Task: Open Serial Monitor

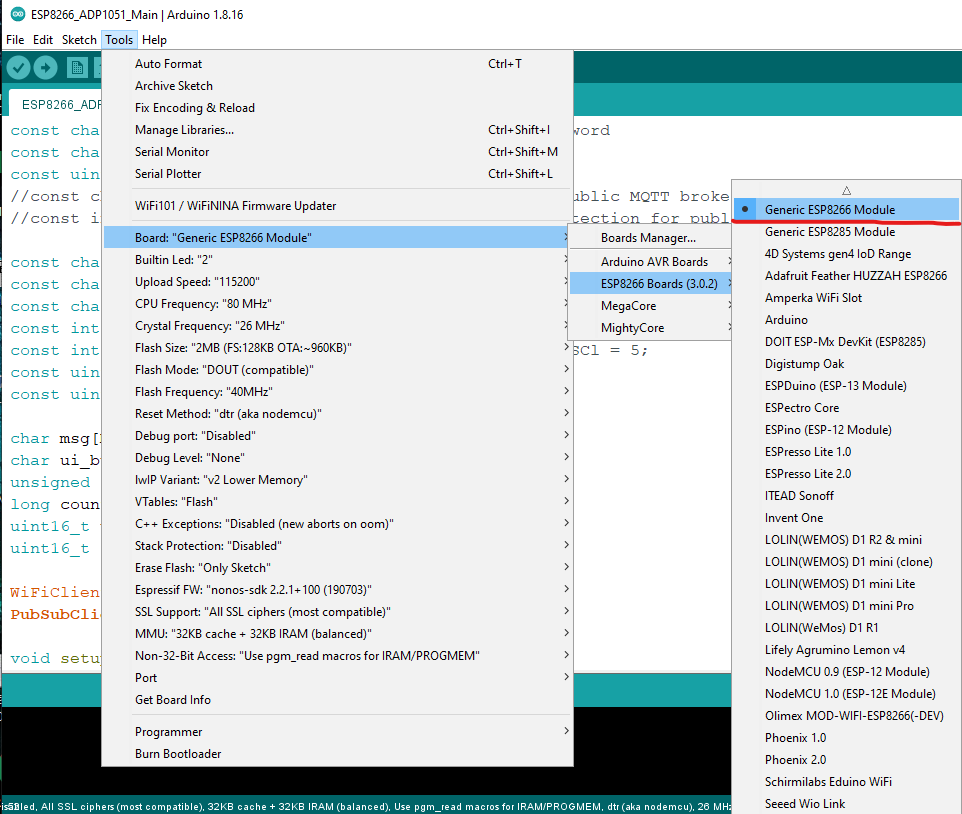Action: [x=339, y=152]
